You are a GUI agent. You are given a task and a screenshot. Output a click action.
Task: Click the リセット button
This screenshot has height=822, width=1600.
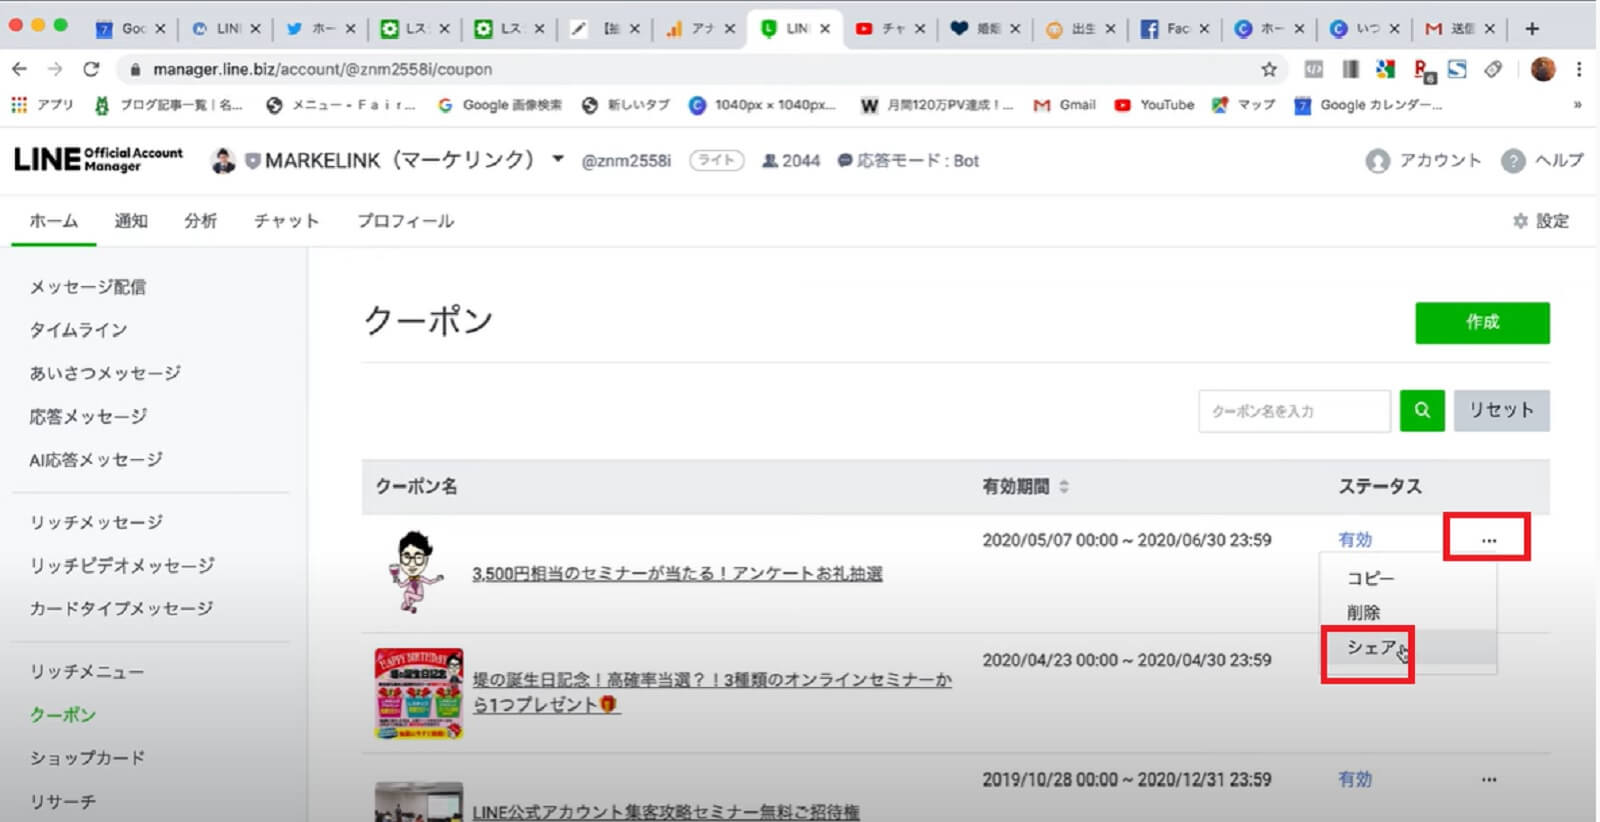1501,410
